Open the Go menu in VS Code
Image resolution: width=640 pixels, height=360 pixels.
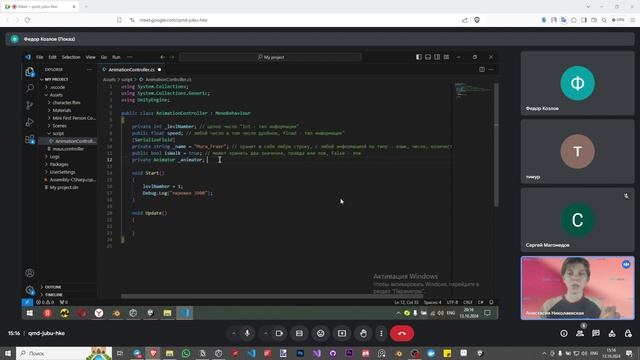tap(104, 57)
